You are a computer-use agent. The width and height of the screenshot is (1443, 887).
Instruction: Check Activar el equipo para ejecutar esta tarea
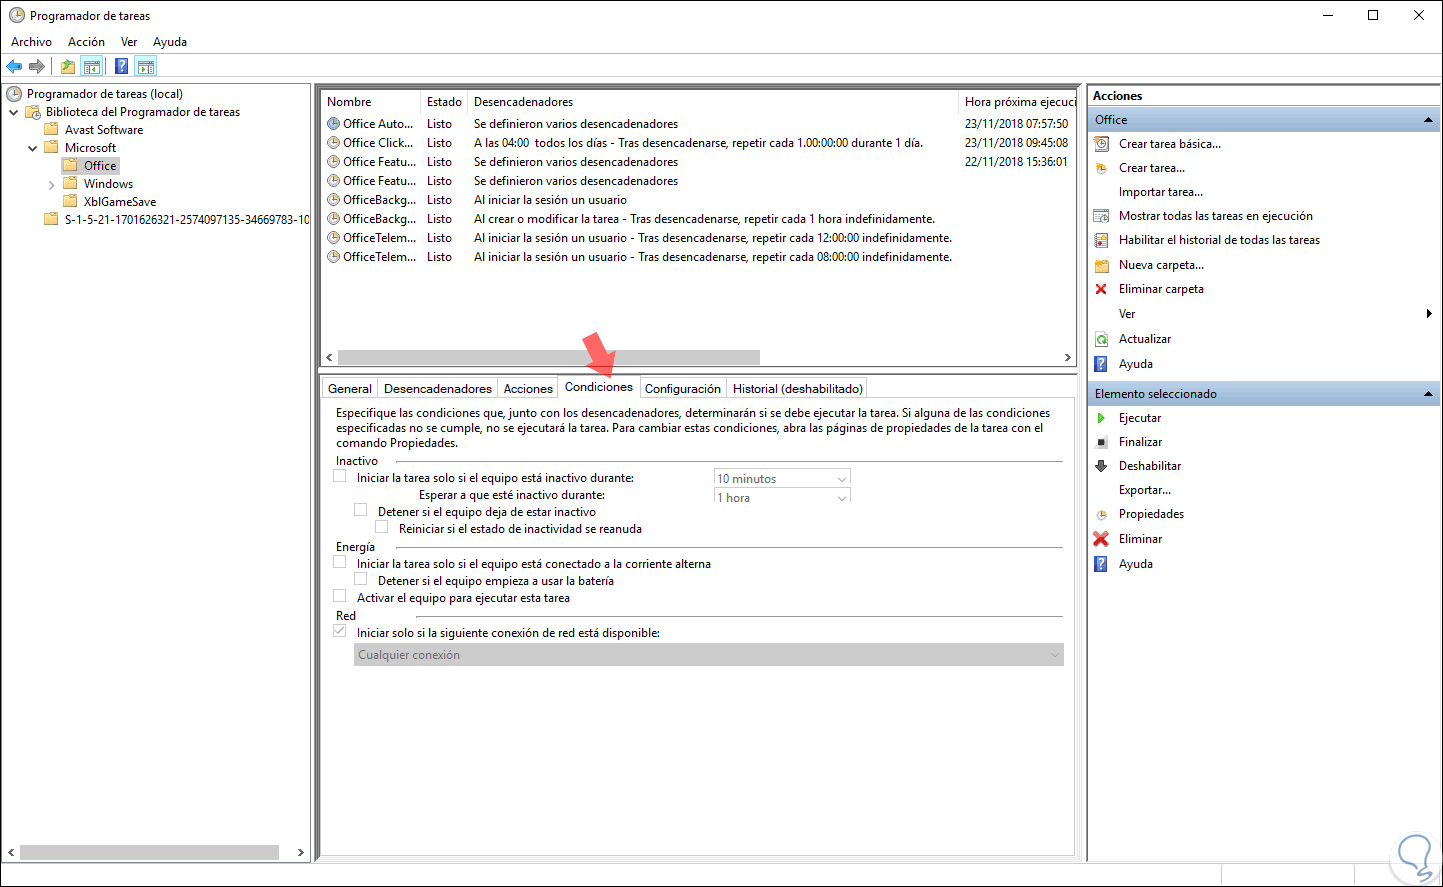click(x=339, y=597)
